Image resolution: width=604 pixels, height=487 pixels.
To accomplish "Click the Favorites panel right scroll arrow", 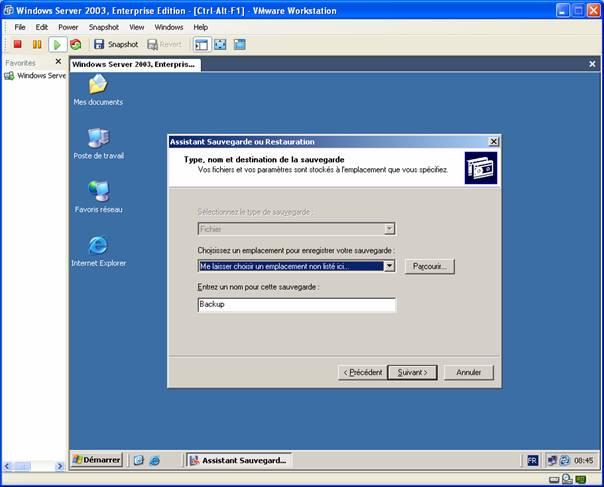I will pyautogui.click(x=60, y=466).
